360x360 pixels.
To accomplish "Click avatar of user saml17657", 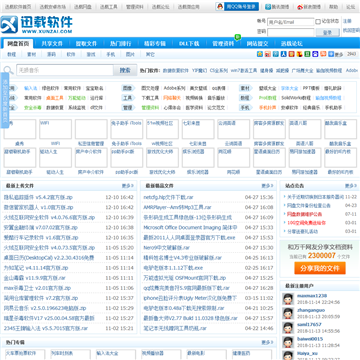I will (x=288, y=328).
